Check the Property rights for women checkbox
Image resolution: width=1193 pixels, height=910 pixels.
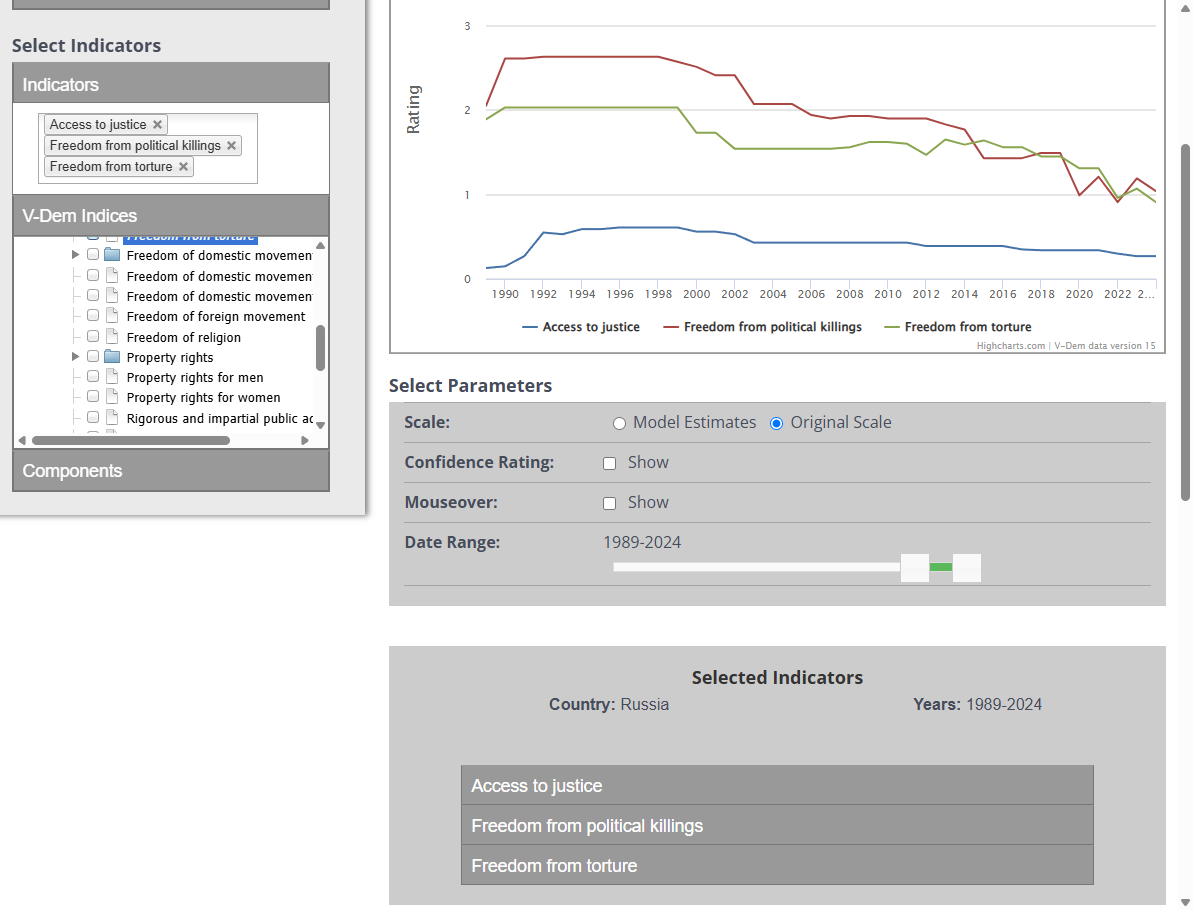pos(93,396)
